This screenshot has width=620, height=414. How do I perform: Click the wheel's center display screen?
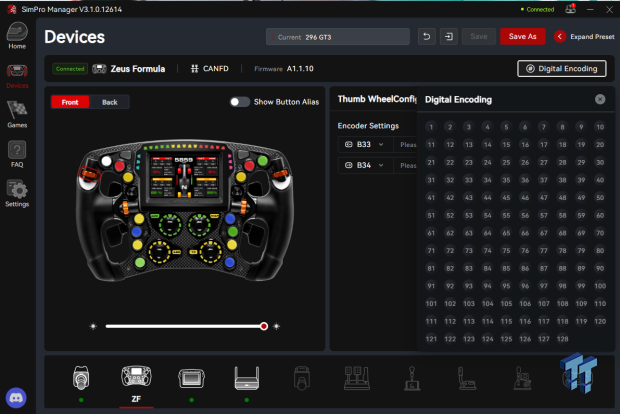184,177
